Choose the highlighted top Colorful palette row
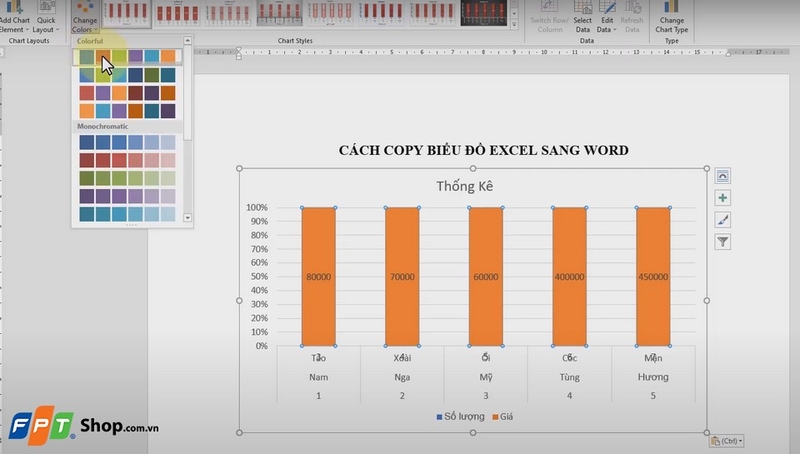This screenshot has width=800, height=454. [x=127, y=57]
